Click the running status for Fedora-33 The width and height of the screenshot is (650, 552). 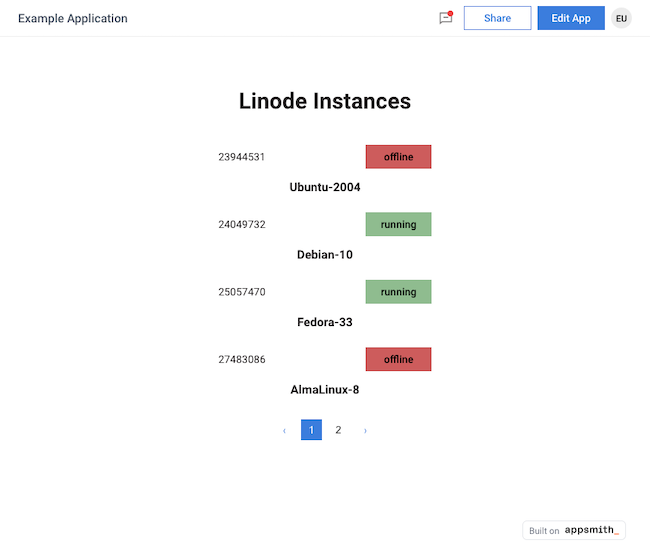pyautogui.click(x=398, y=292)
